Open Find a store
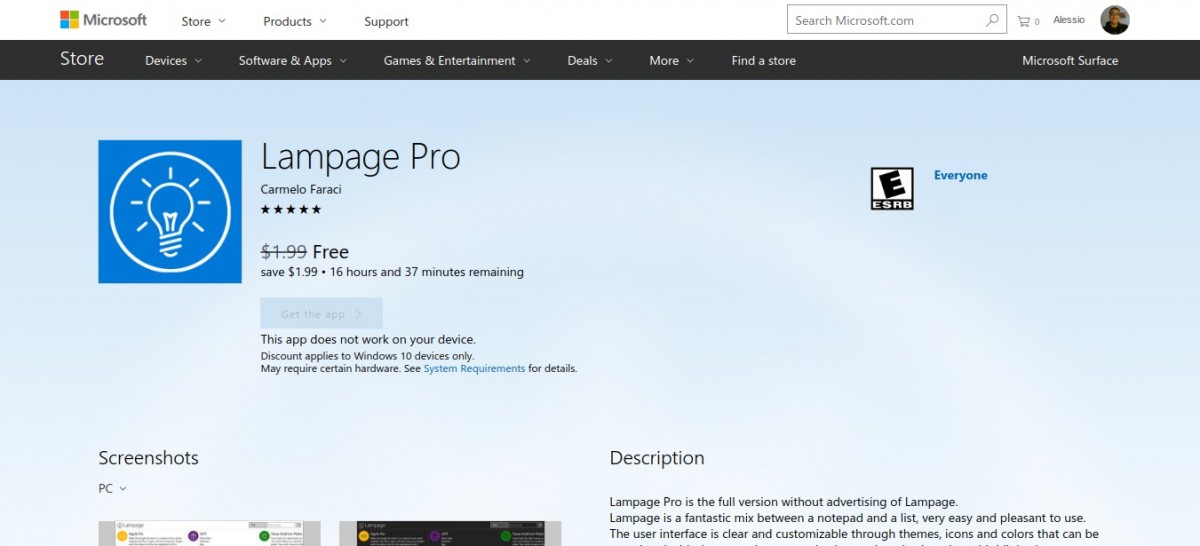Viewport: 1200px width, 546px height. click(x=764, y=60)
